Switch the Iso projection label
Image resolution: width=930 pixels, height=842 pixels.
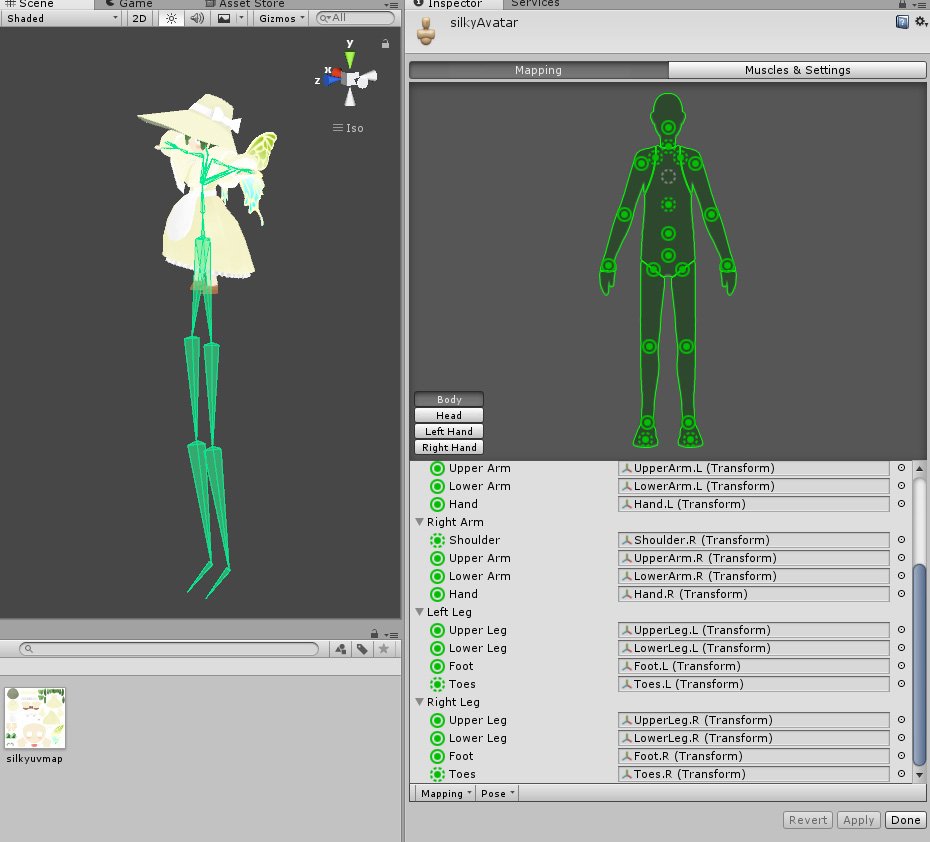pos(348,127)
